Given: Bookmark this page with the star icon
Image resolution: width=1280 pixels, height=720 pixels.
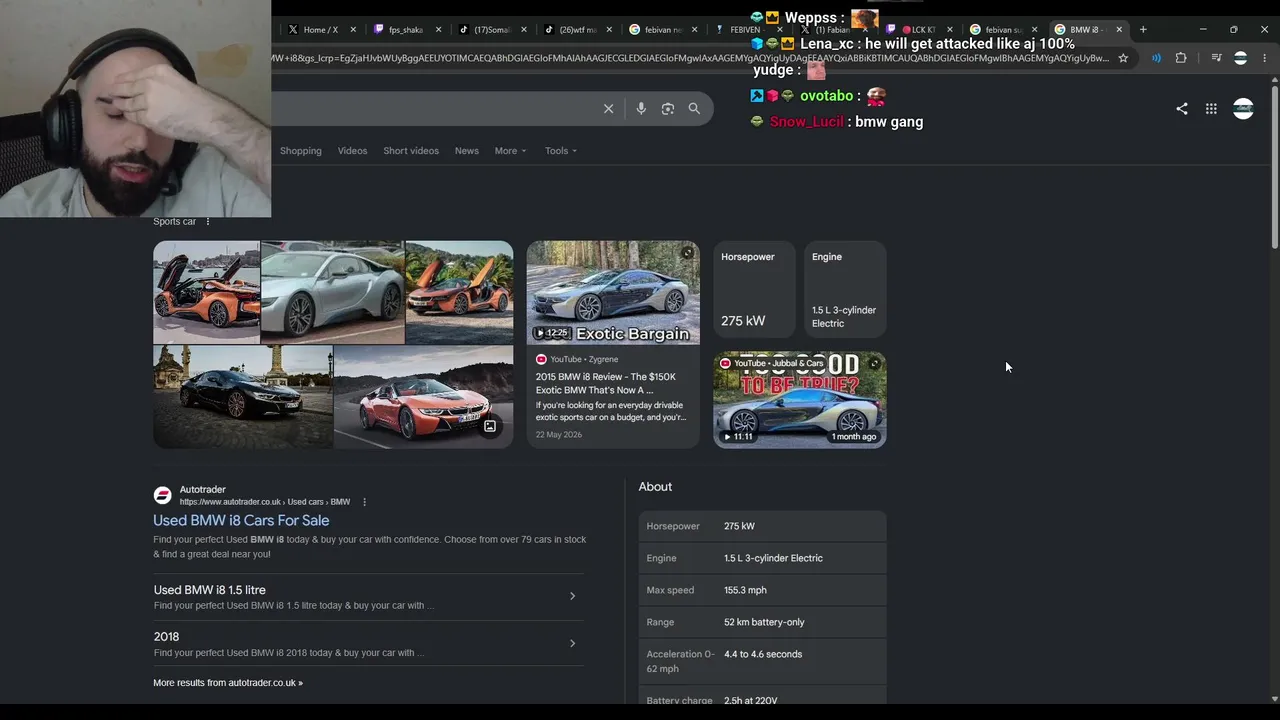Looking at the screenshot, I should coord(1123,58).
